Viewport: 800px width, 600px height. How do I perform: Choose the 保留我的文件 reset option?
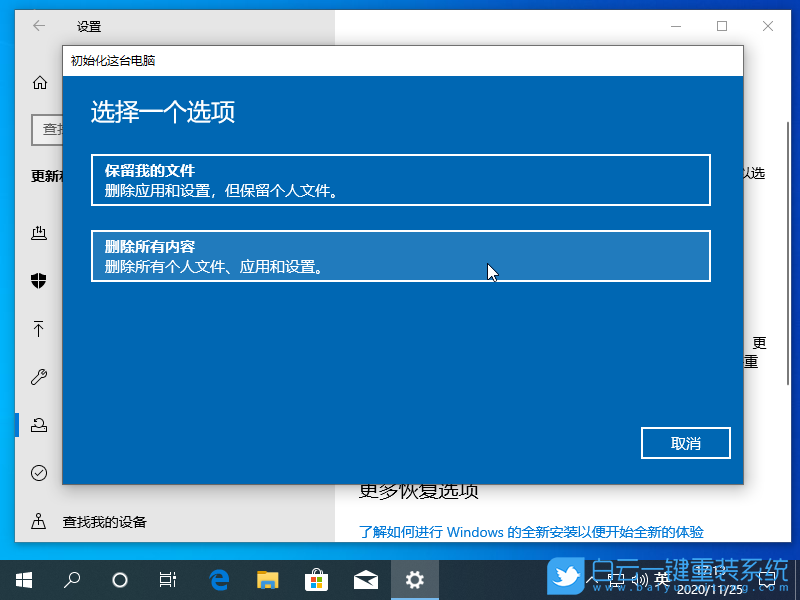[400, 180]
